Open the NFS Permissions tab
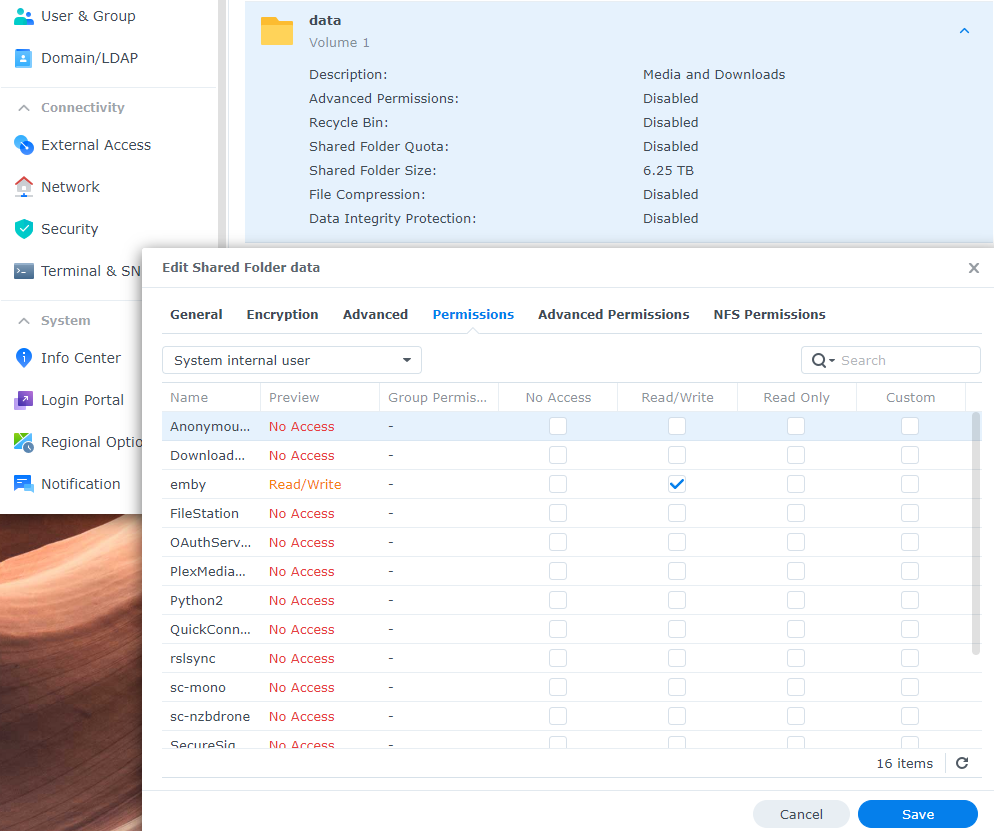Screen dimensions: 994x831 769,314
